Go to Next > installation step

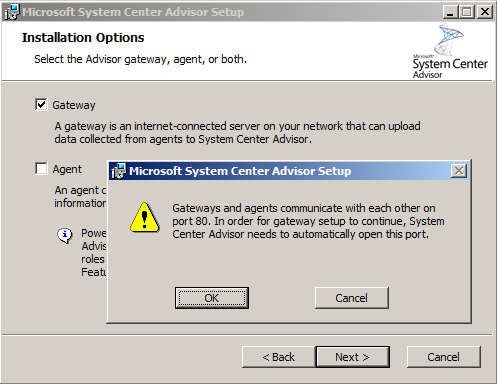tap(352, 357)
